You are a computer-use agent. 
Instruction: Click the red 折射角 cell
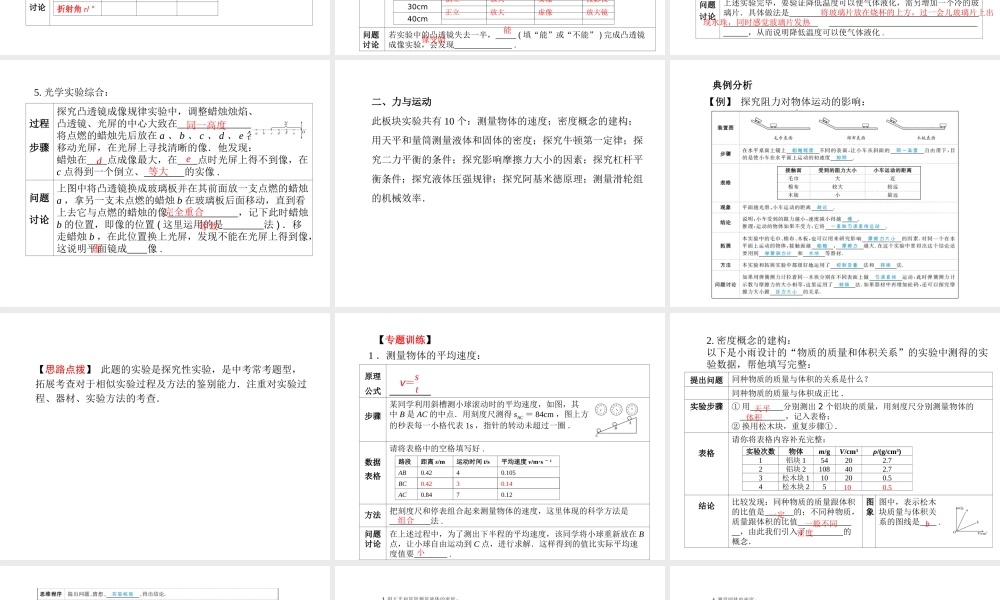point(76,9)
